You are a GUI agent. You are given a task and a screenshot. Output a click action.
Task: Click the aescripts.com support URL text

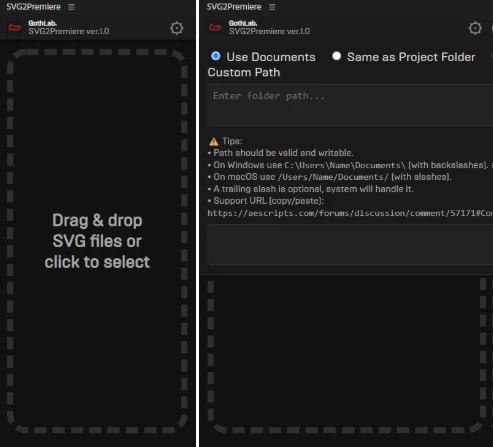(x=350, y=213)
